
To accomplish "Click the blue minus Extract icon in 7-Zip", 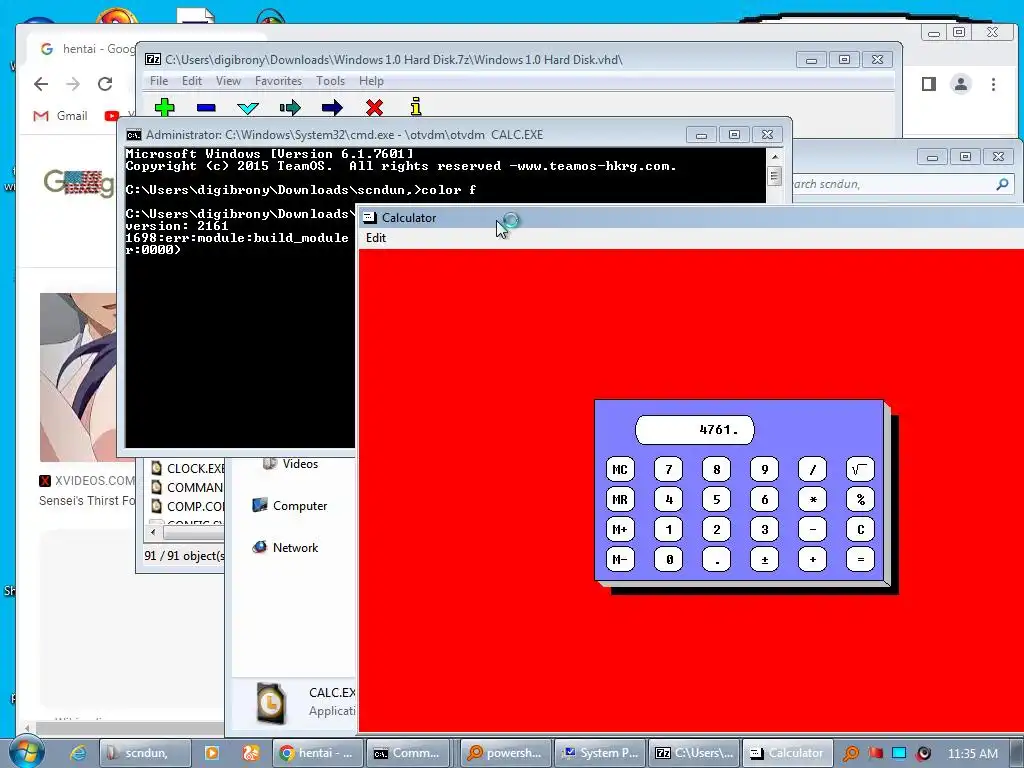I will [x=206, y=108].
